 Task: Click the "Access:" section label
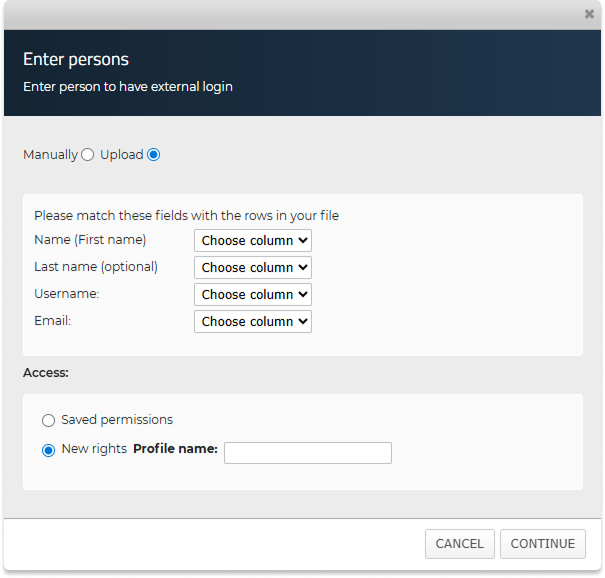(46, 373)
